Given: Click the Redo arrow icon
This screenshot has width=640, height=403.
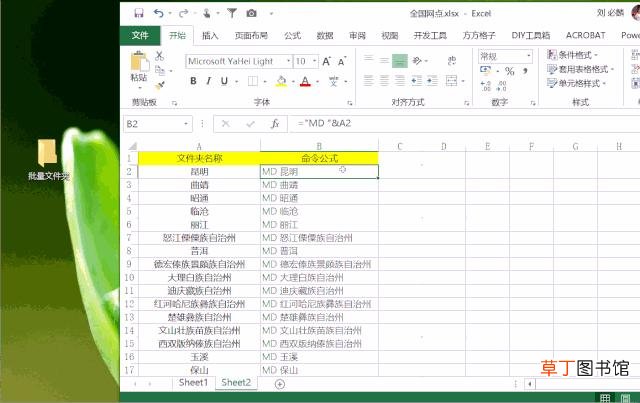Looking at the screenshot, I should pyautogui.click(x=183, y=13).
